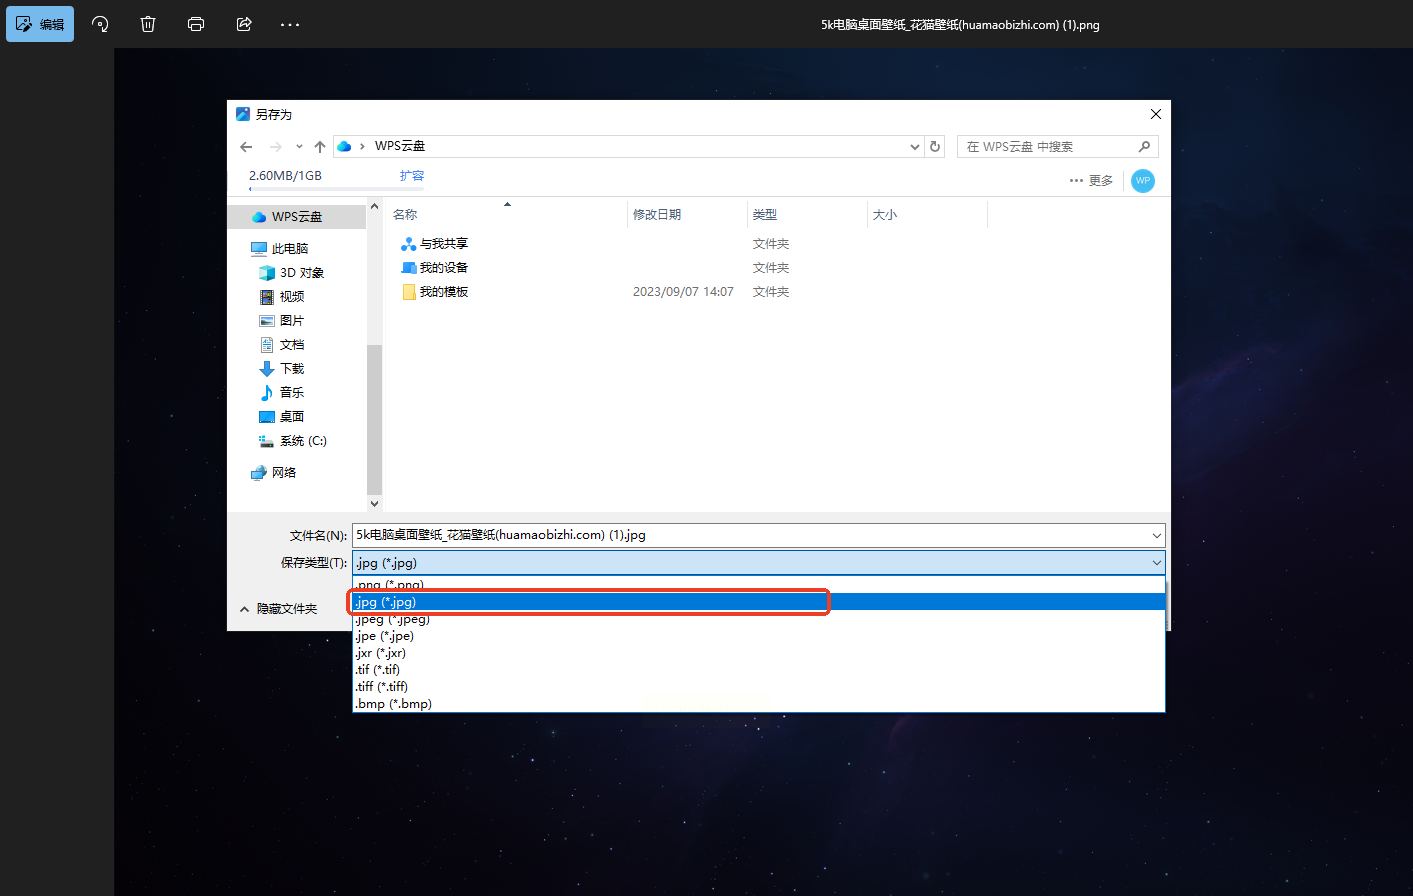Go back using the back arrow in dialog
The width and height of the screenshot is (1413, 896).
[246, 147]
